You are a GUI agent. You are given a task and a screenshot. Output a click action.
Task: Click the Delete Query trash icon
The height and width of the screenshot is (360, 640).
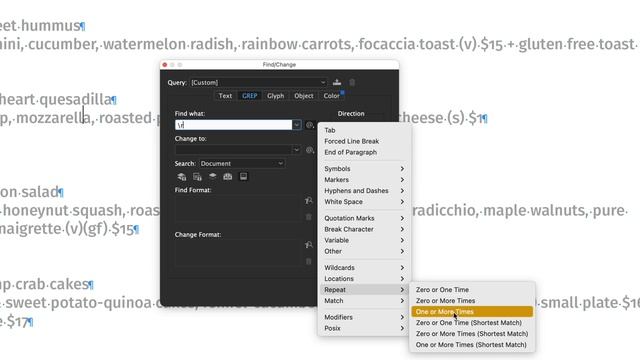352,82
